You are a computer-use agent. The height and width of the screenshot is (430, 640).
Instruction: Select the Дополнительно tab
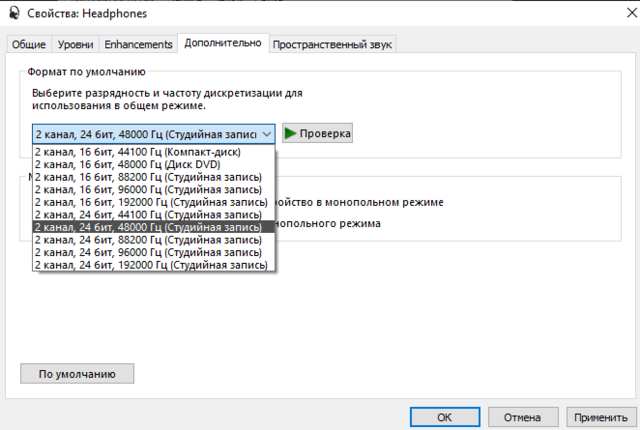point(222,43)
